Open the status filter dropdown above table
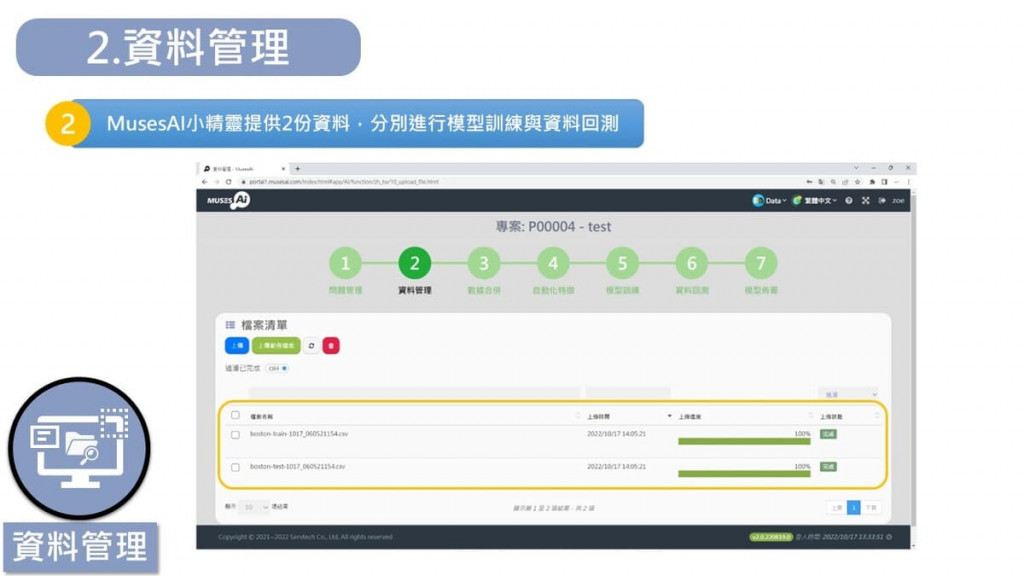The width and height of the screenshot is (1024, 576). [x=848, y=394]
